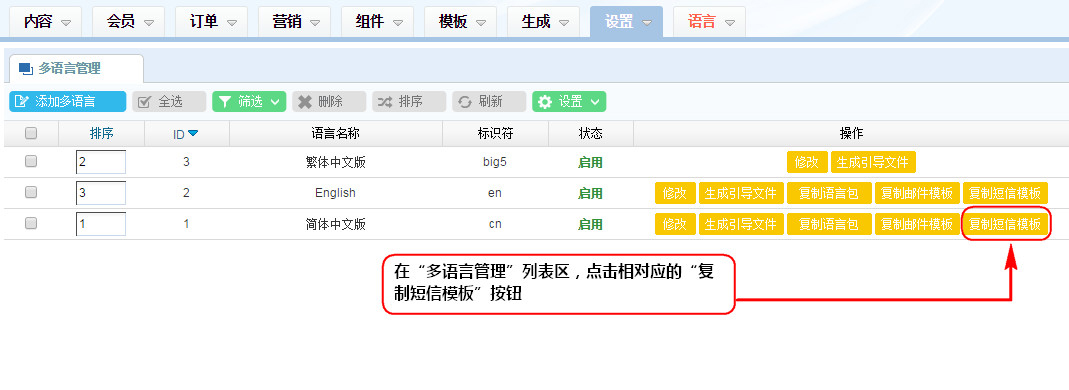Open the 会员 top menu

pos(128,22)
